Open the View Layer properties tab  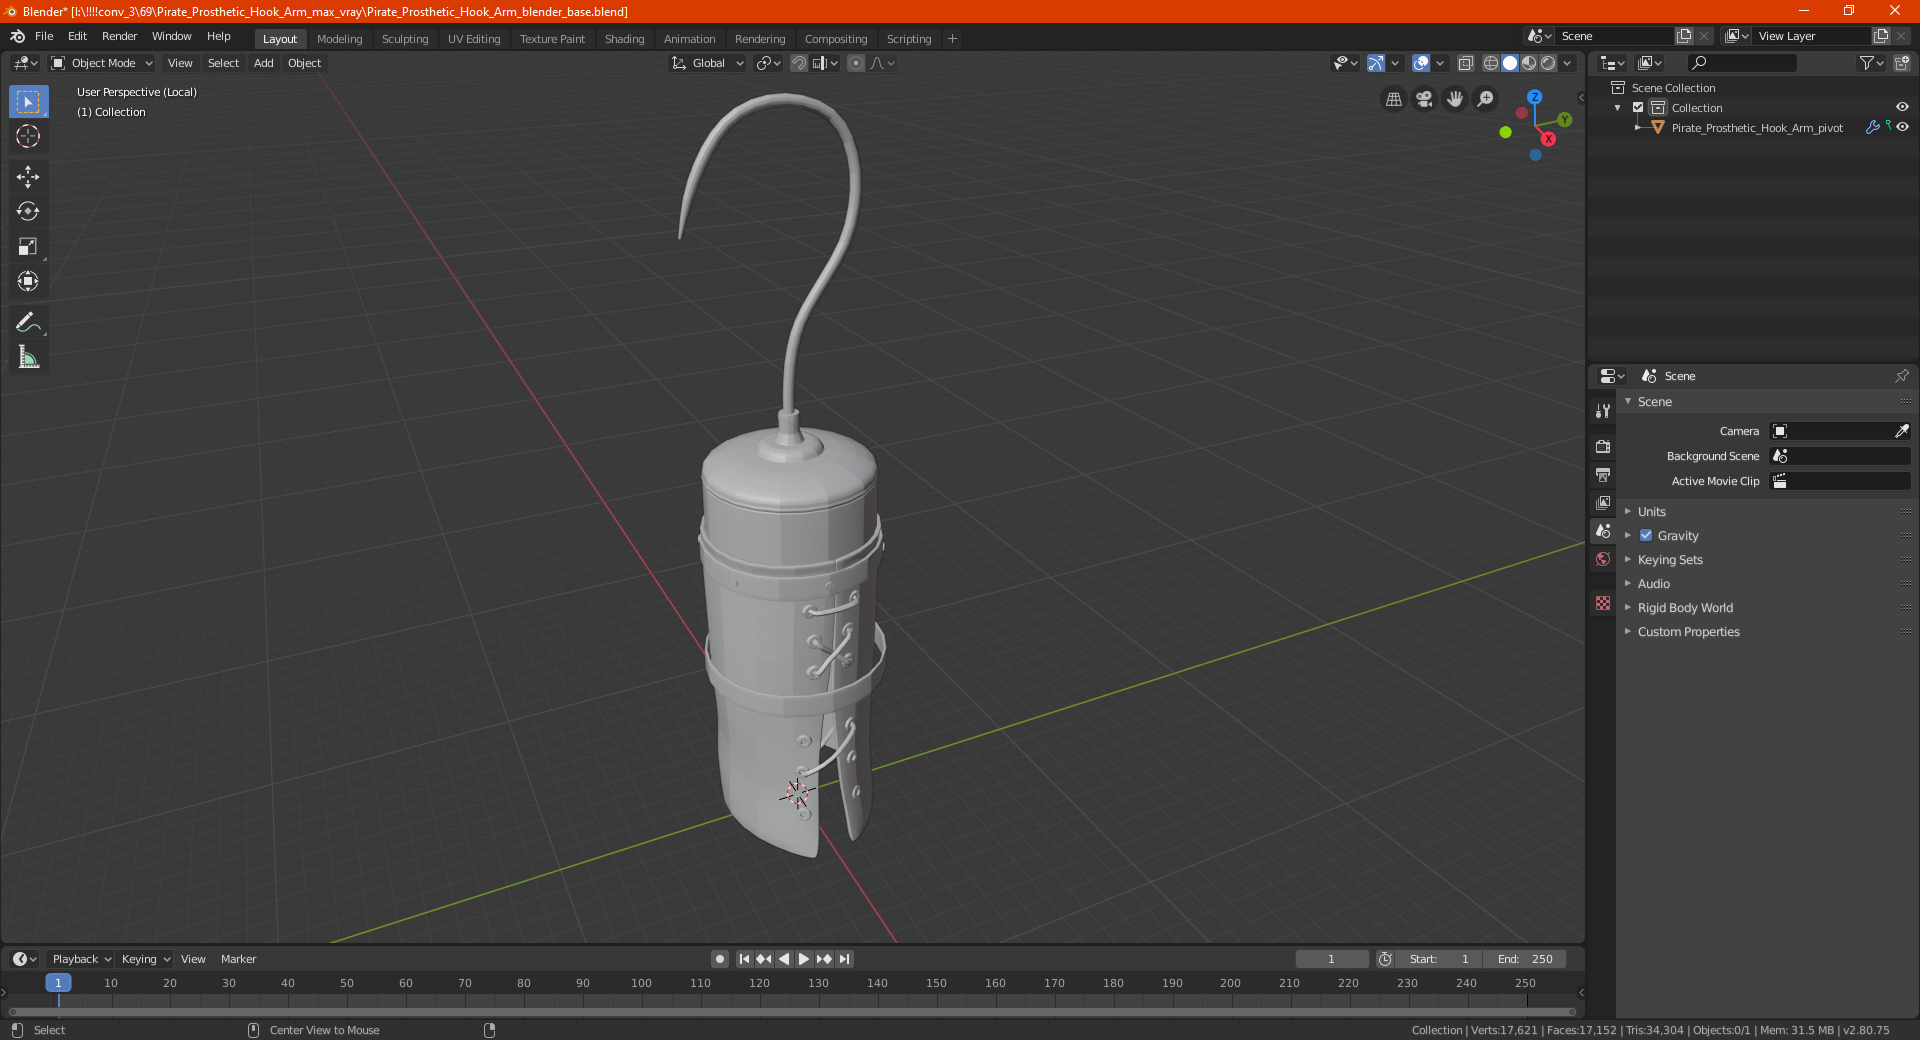(1603, 502)
